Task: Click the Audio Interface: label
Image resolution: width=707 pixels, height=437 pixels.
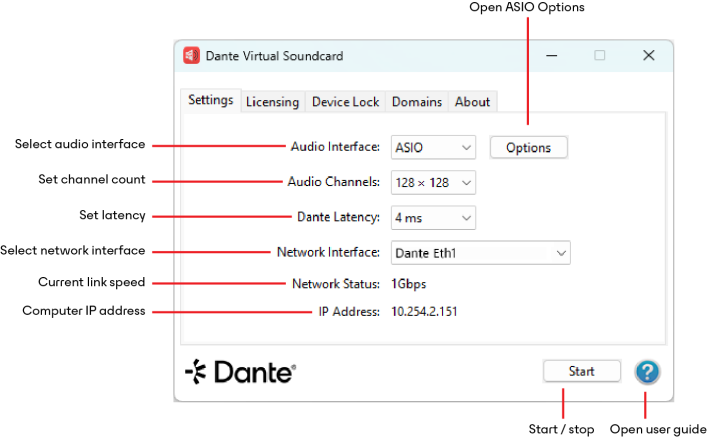Action: click(335, 147)
